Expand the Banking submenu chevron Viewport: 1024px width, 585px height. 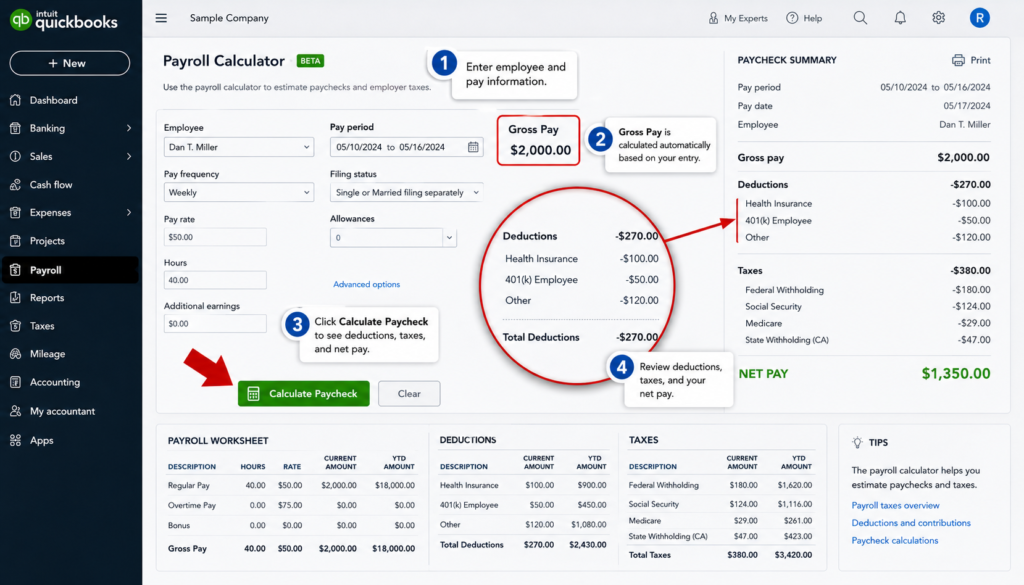click(x=129, y=128)
